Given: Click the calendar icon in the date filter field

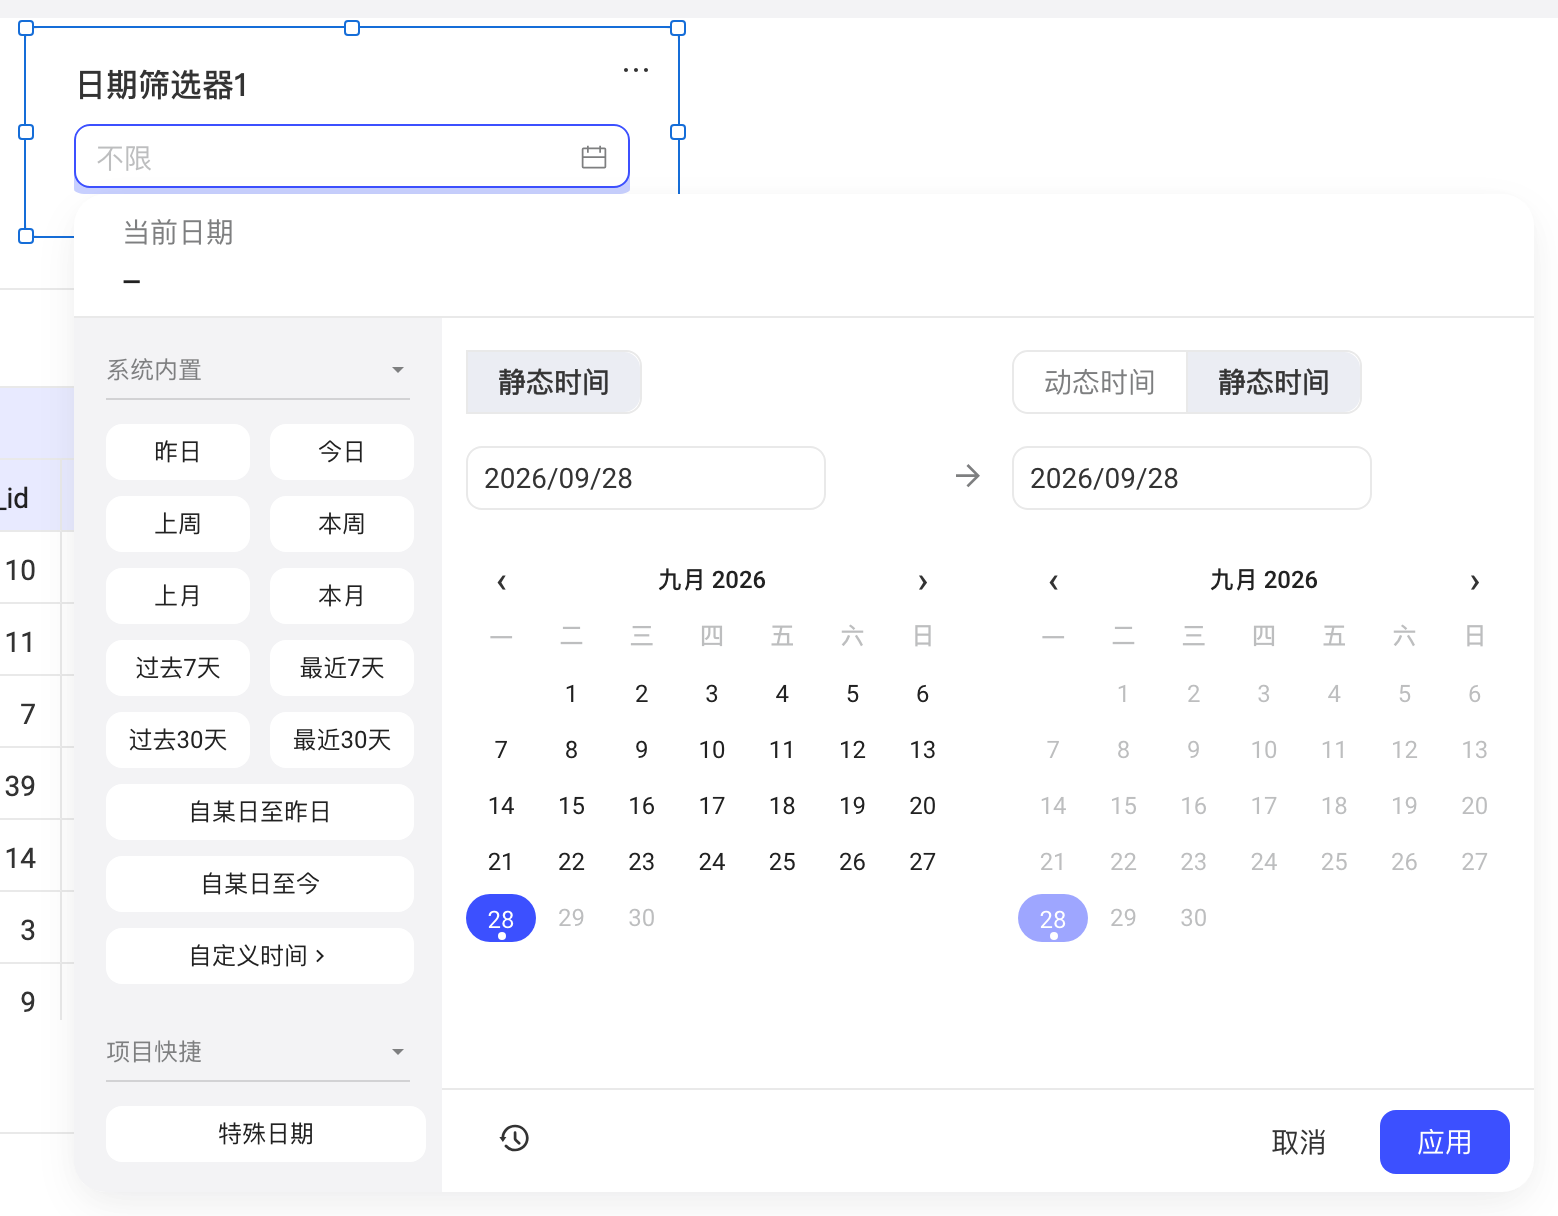Looking at the screenshot, I should [594, 157].
